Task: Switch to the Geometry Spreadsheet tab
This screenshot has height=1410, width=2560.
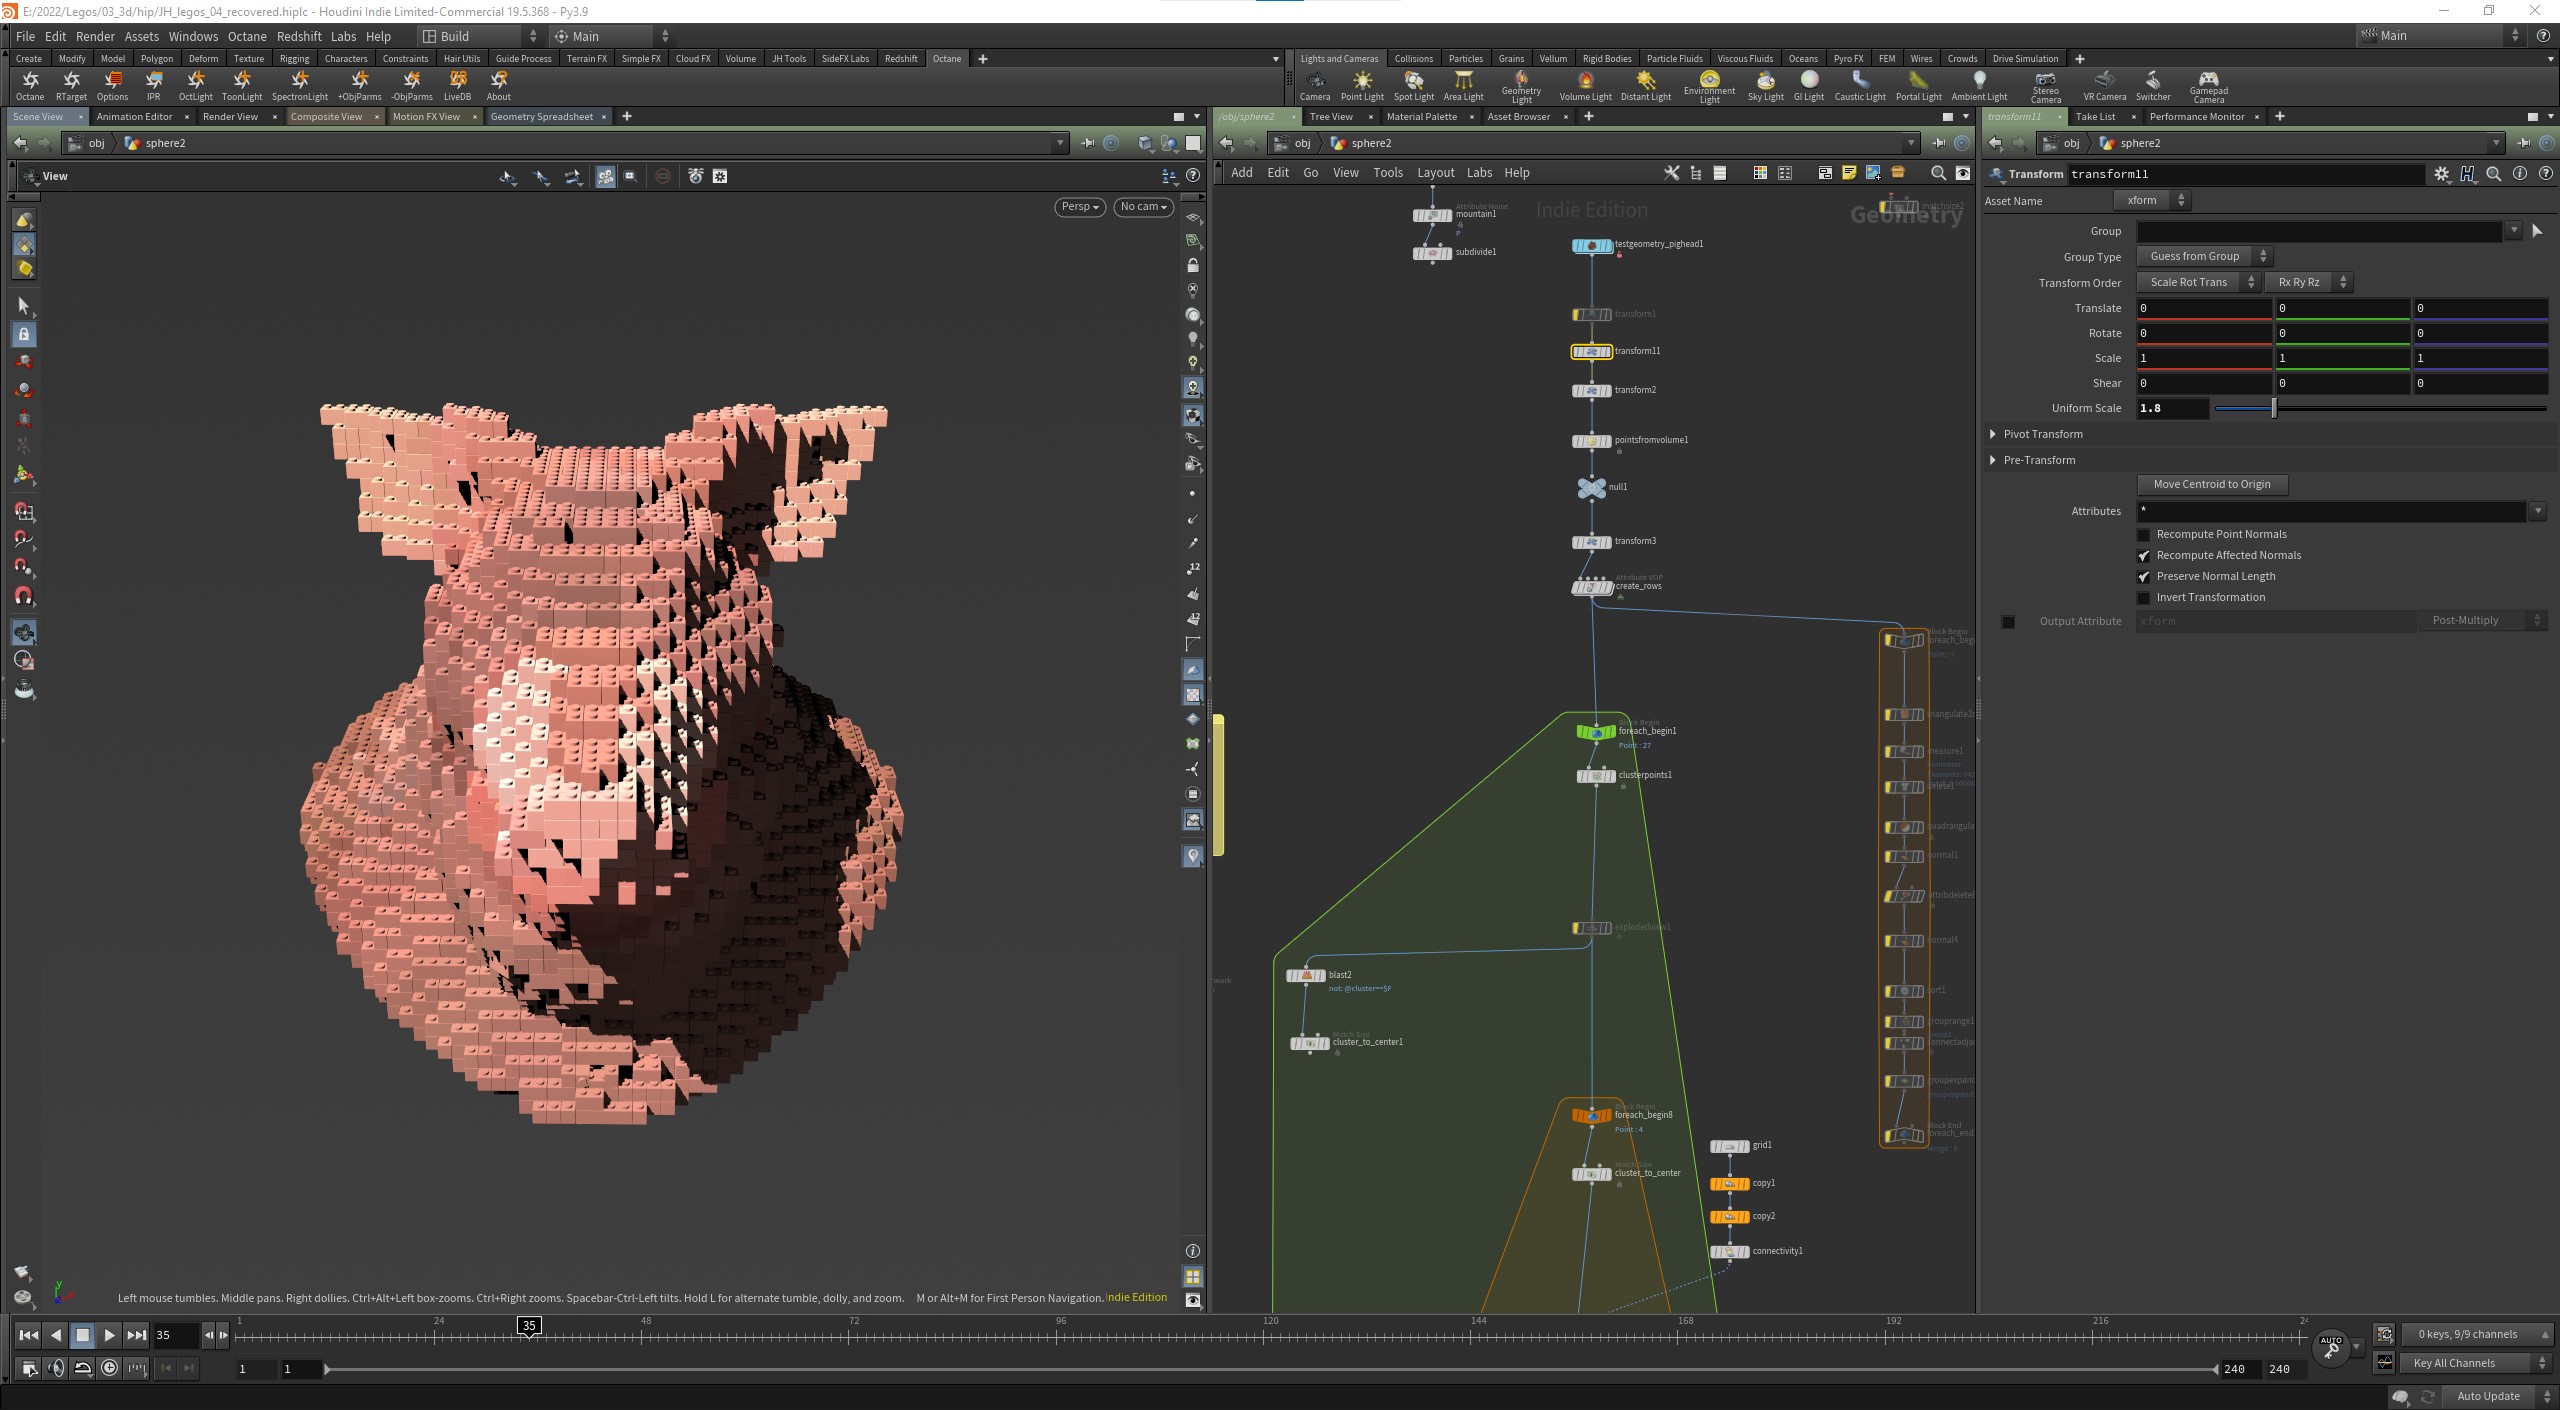Action: 541,117
